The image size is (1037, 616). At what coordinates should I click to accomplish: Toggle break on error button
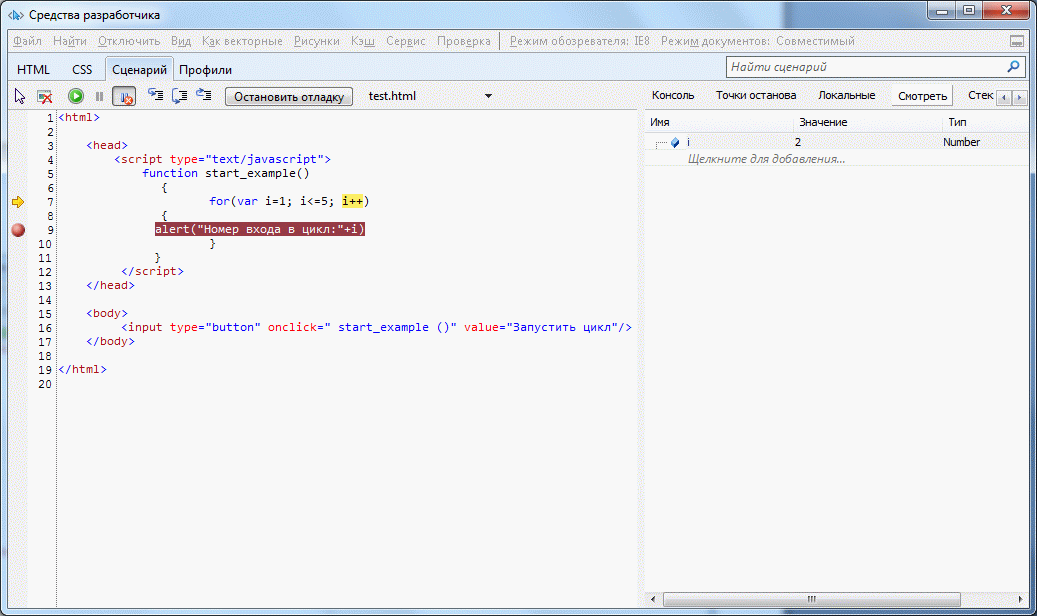(124, 97)
